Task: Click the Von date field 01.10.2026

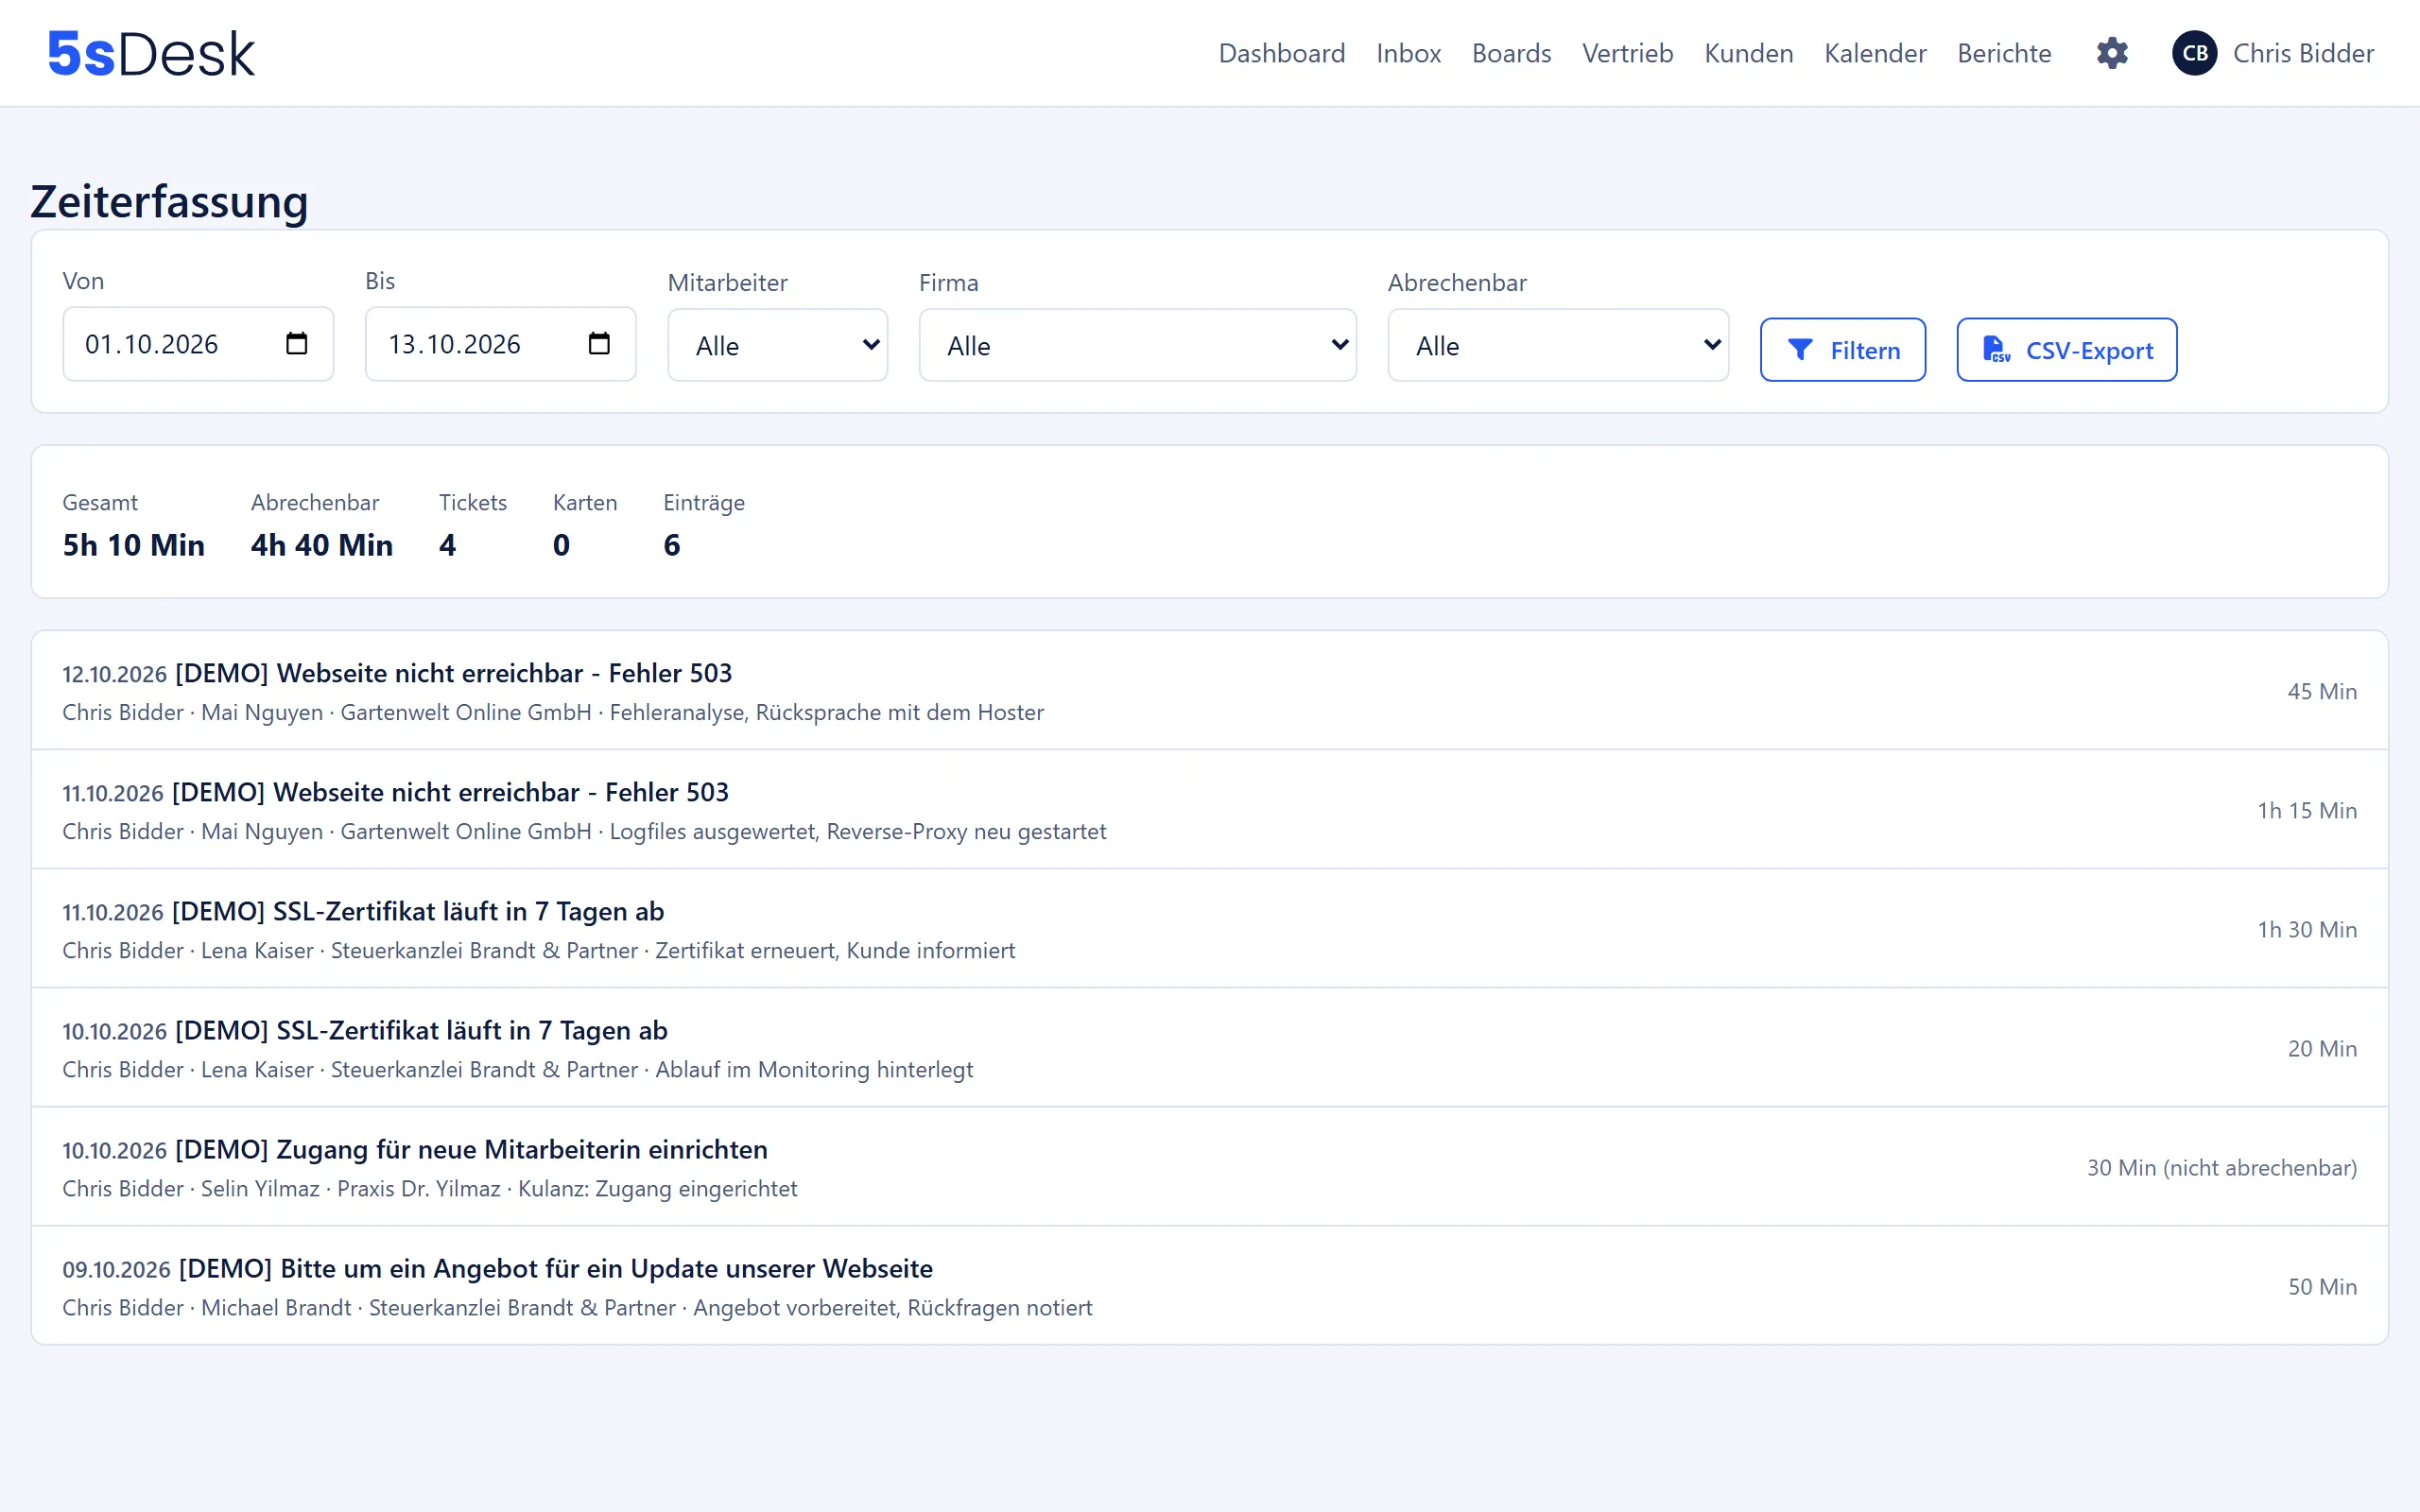Action: (198, 344)
